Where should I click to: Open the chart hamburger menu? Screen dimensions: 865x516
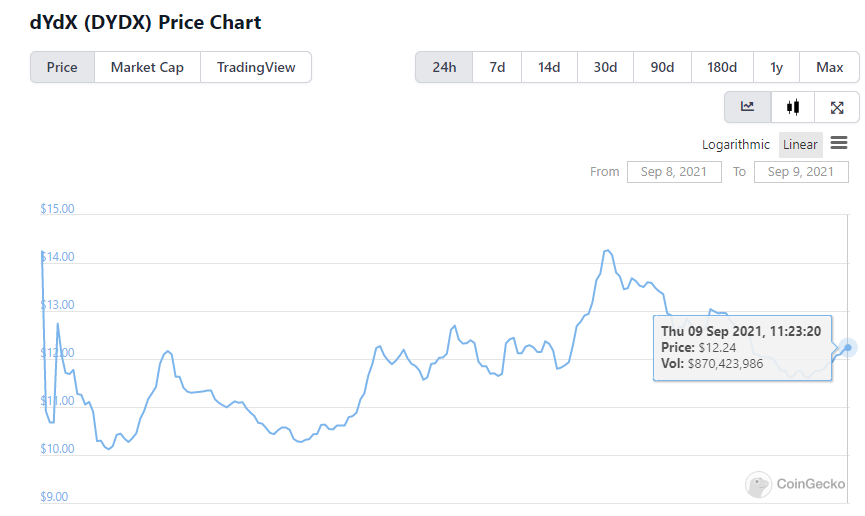(x=839, y=143)
